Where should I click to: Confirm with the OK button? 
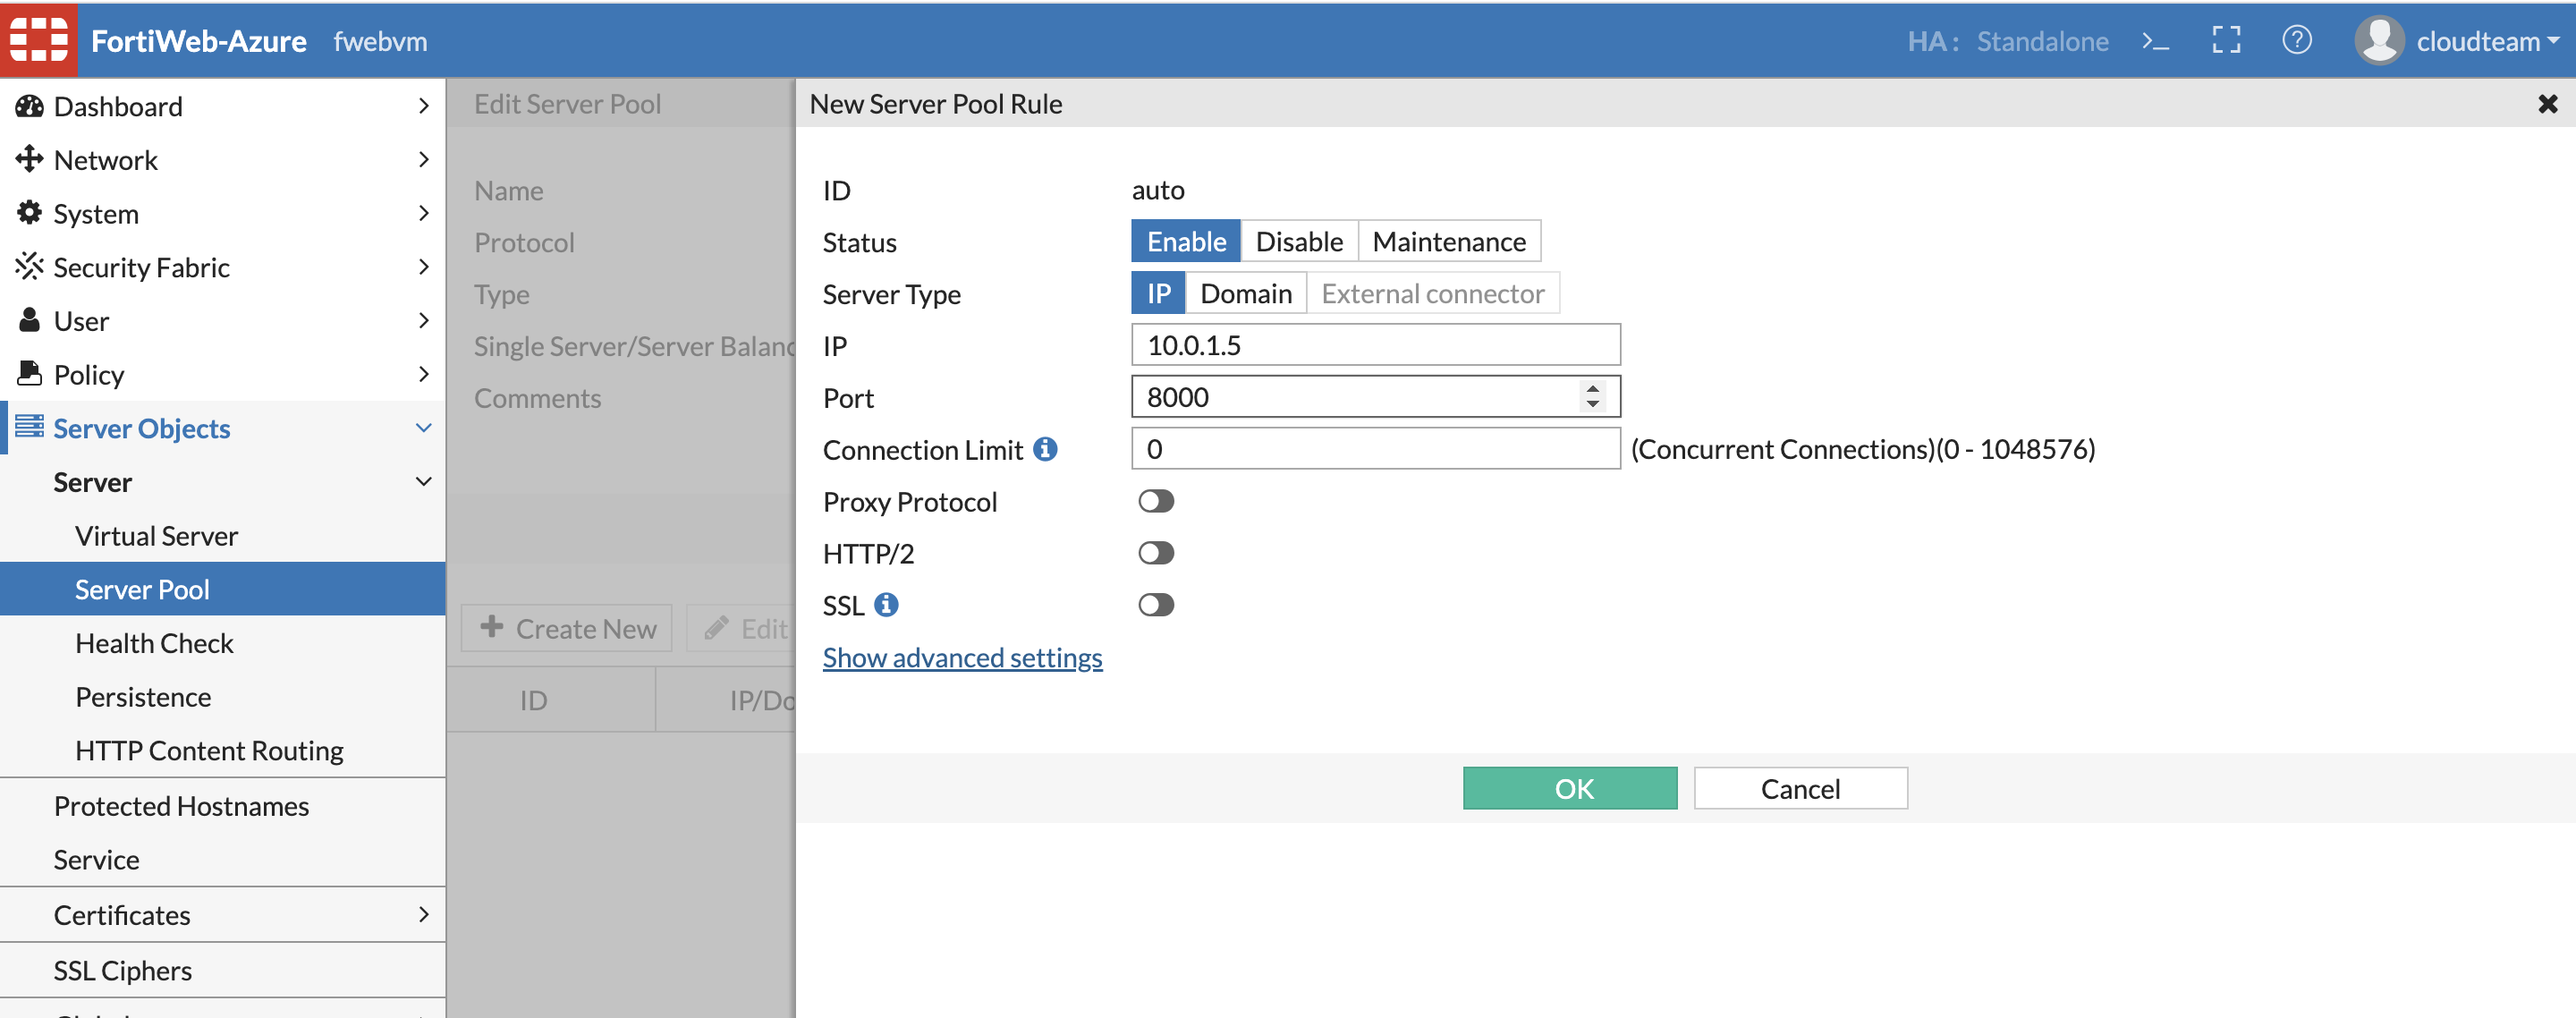pos(1570,788)
